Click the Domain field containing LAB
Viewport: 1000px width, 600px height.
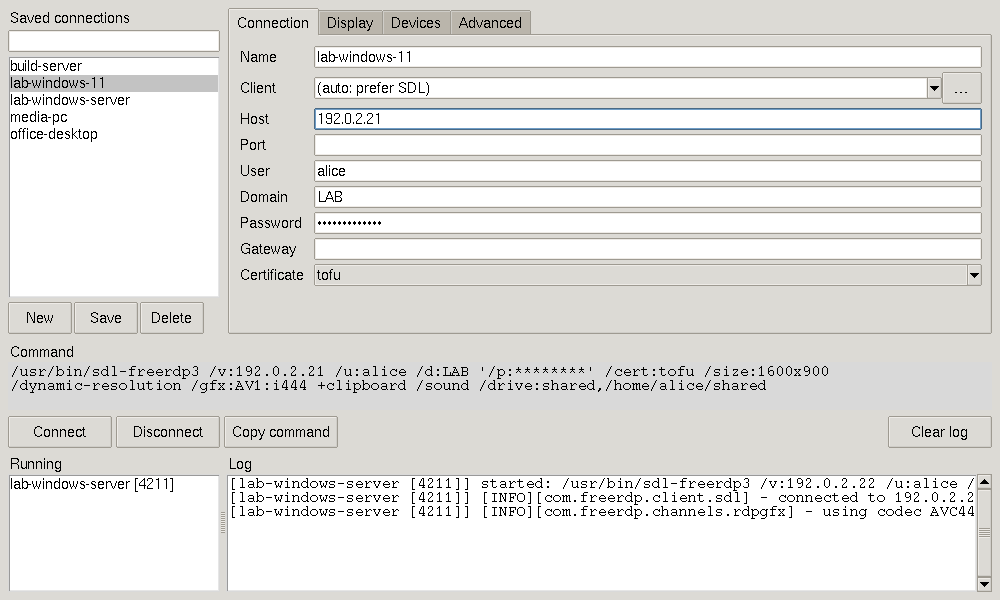(647, 197)
